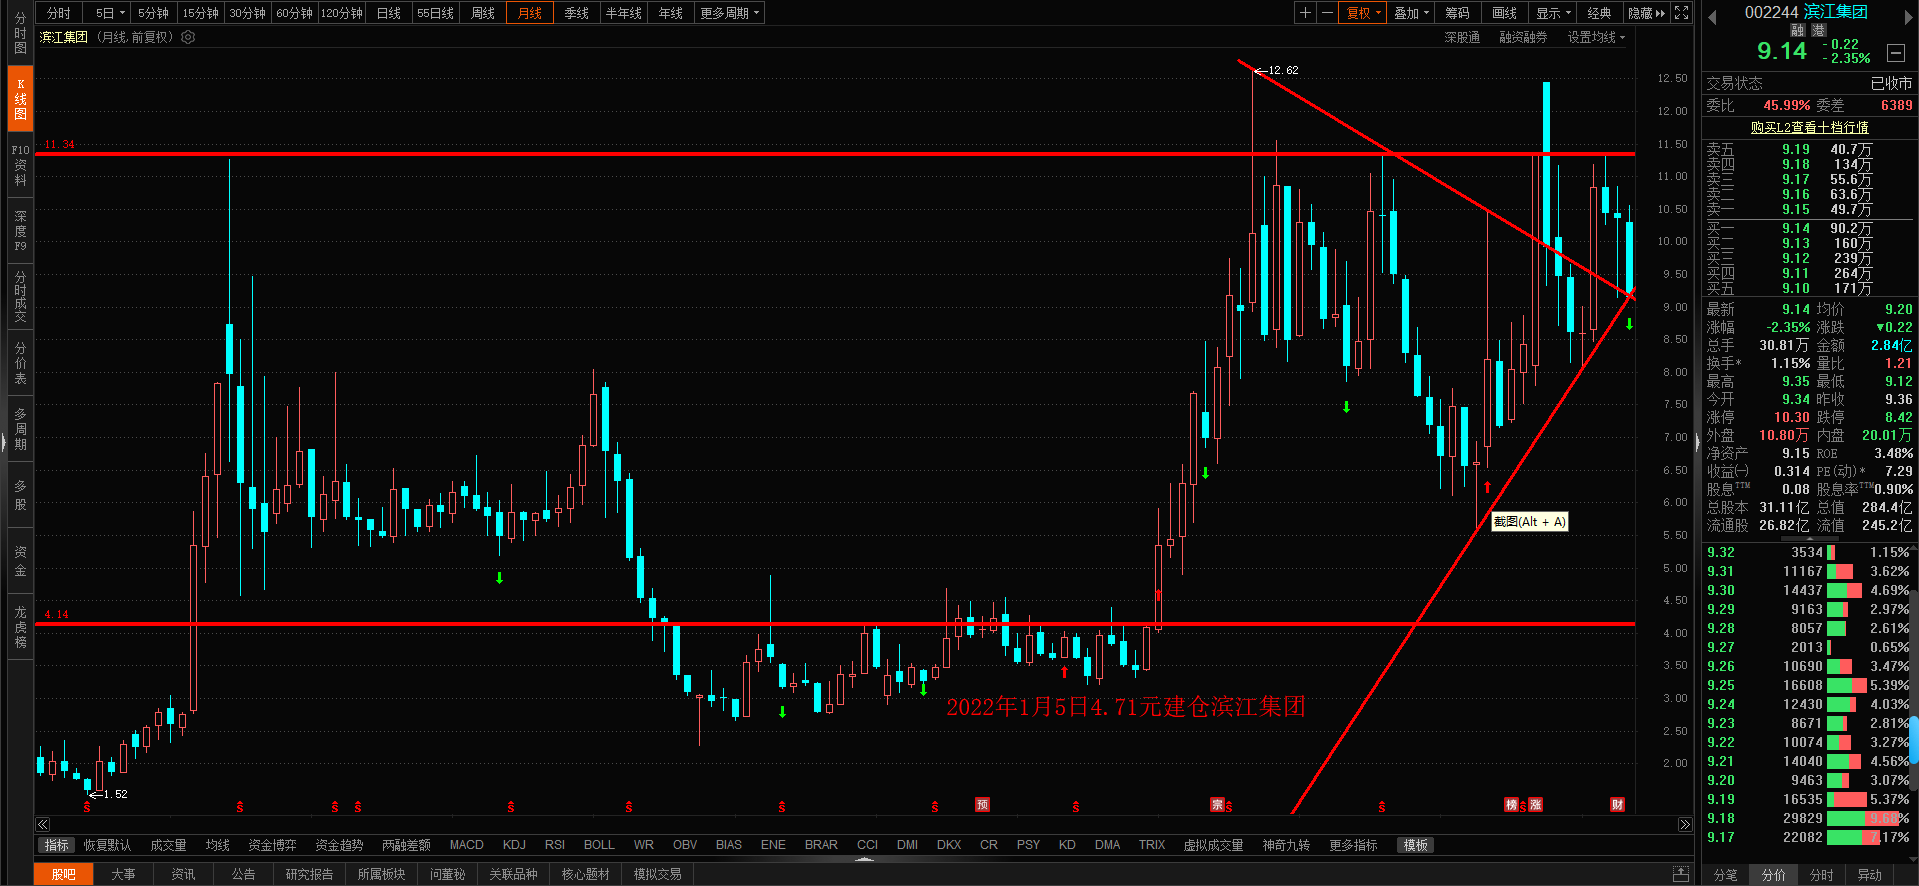
Task: Open 多周期 in left sidebar
Action: pos(20,429)
